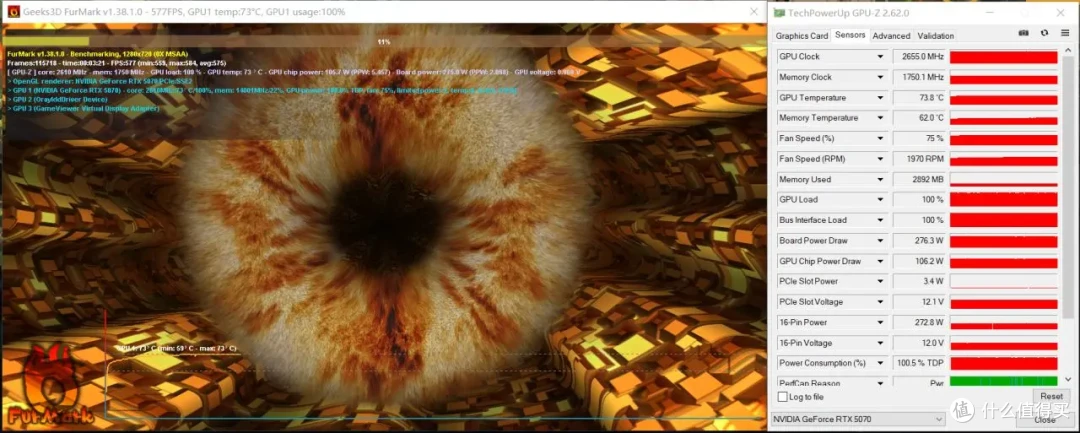1080x433 pixels.
Task: Open the 16-Pin Power sensor dropdown
Action: [880, 323]
